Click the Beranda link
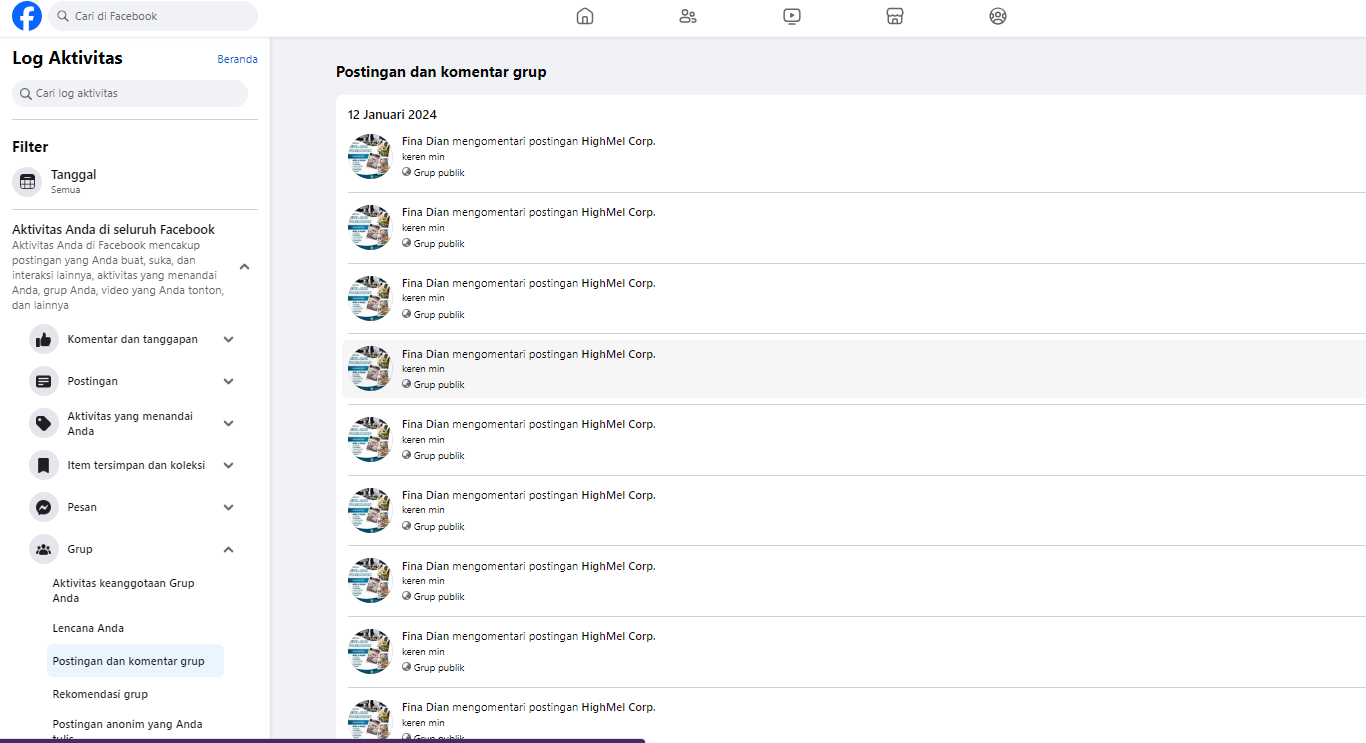Image resolution: width=1366 pixels, height=743 pixels. click(x=237, y=60)
